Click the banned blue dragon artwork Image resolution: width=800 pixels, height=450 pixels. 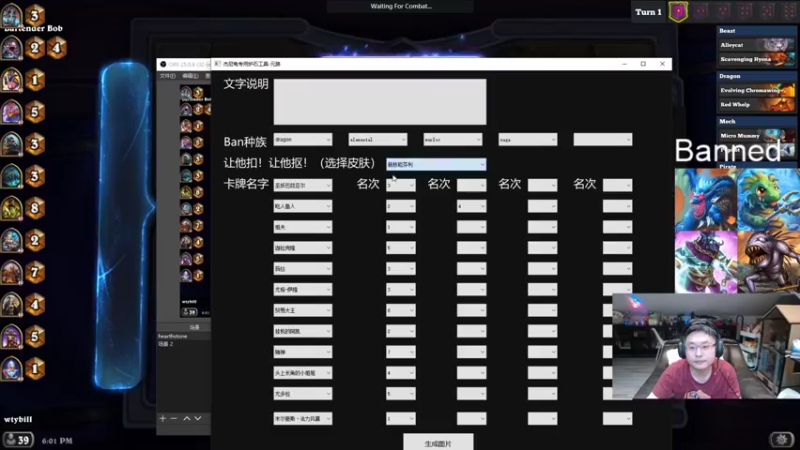(x=706, y=199)
